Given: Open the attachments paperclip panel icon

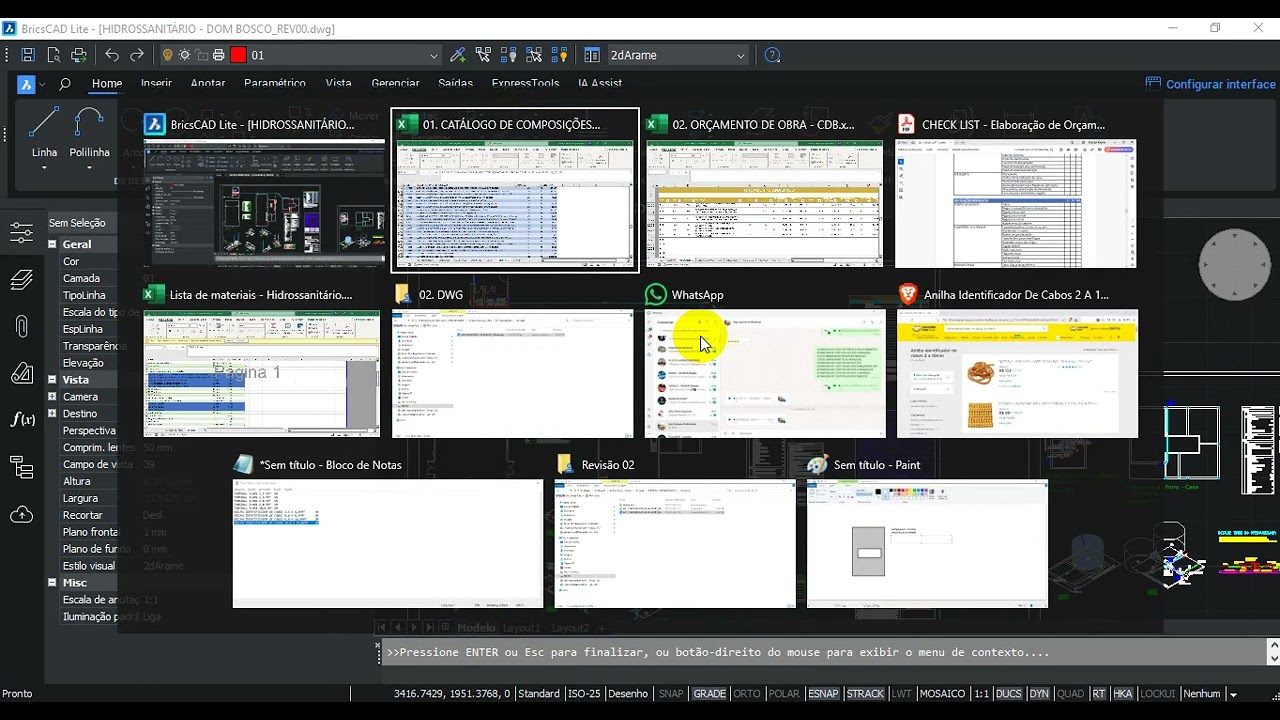Looking at the screenshot, I should pyautogui.click(x=21, y=327).
